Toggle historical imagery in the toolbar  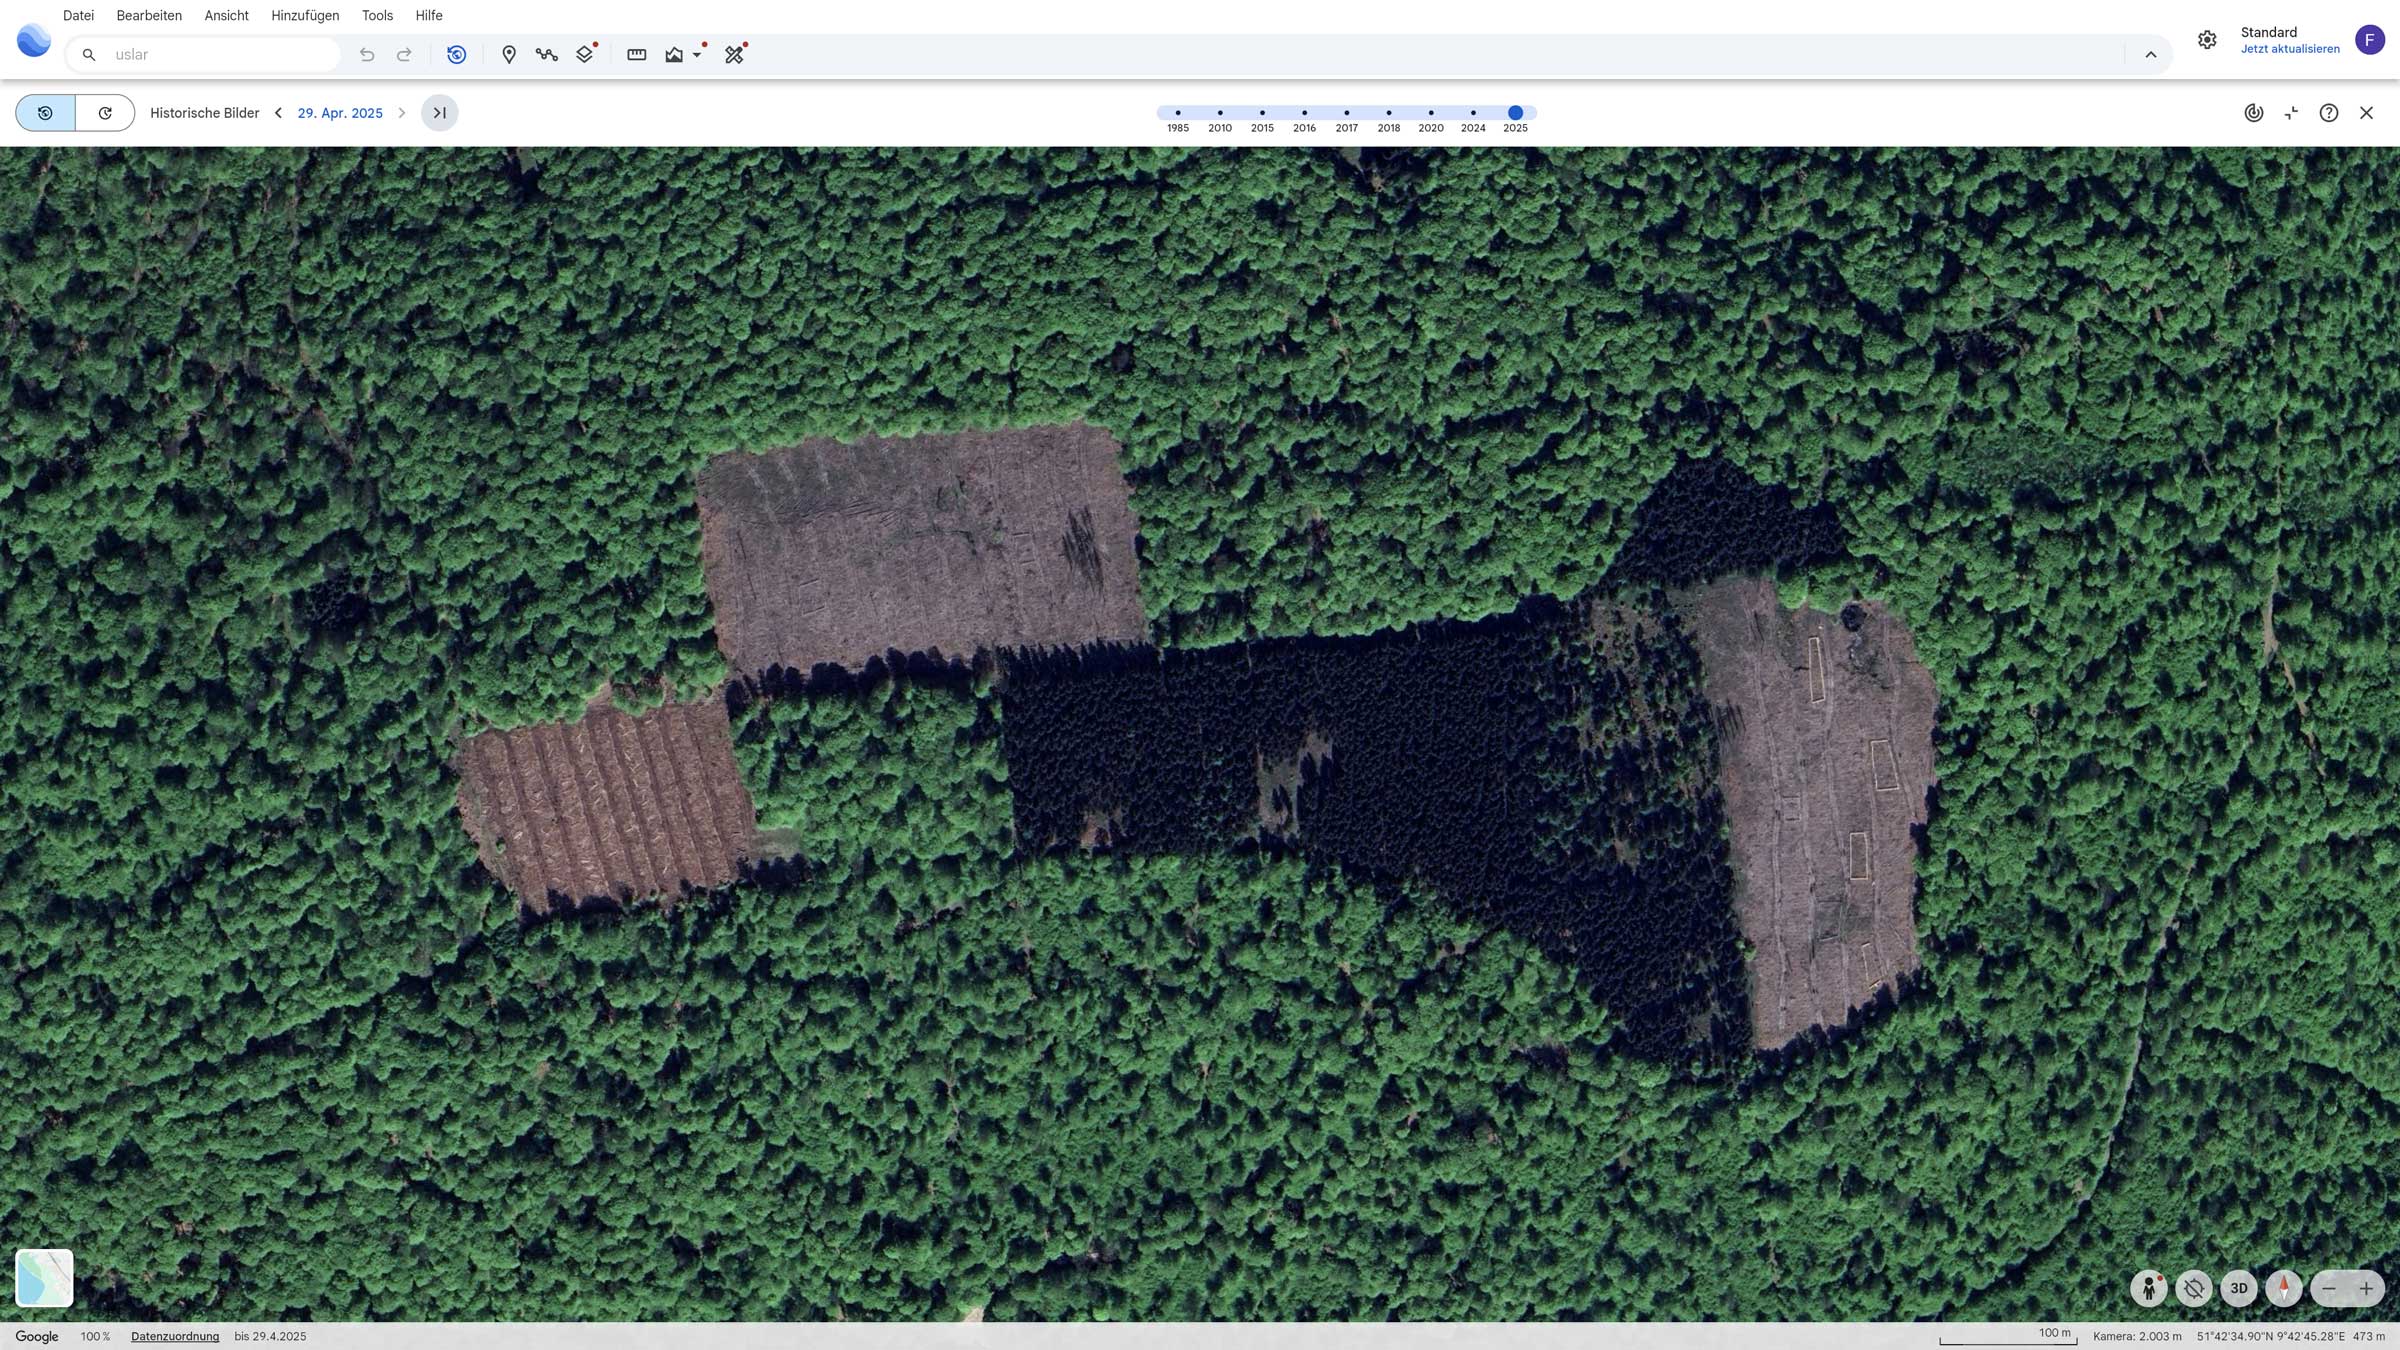pyautogui.click(x=456, y=54)
